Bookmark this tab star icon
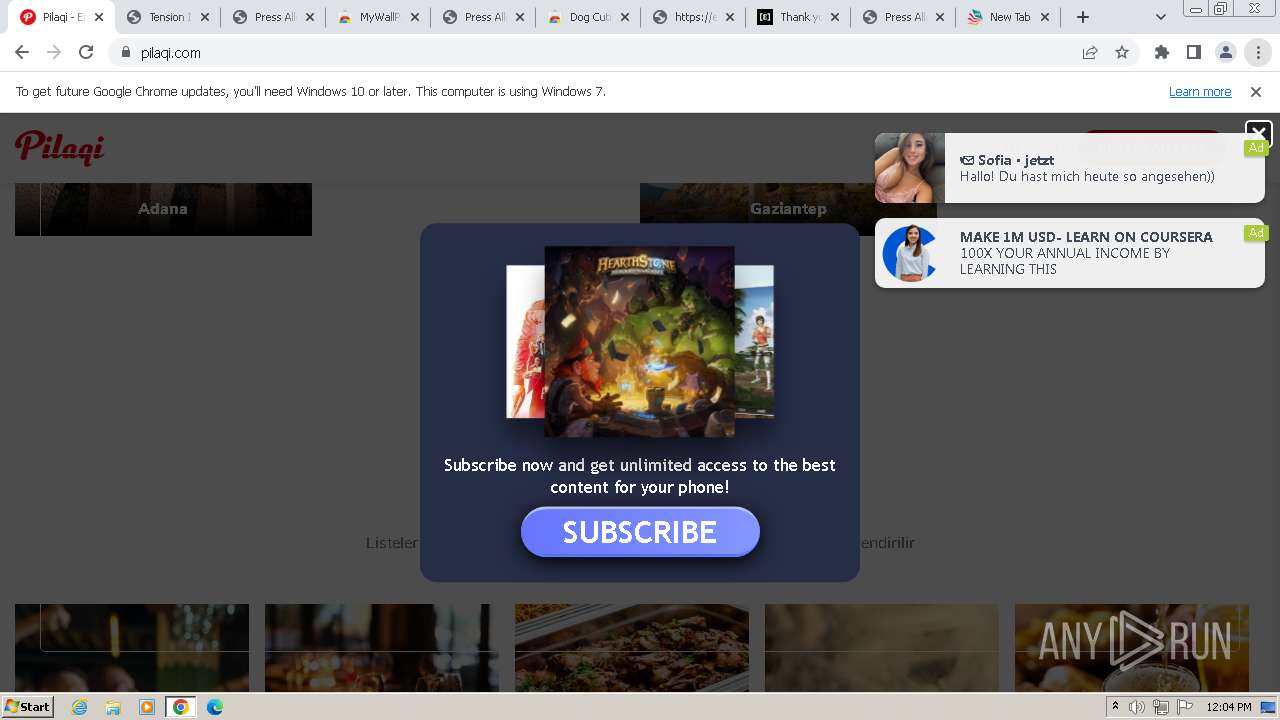The width and height of the screenshot is (1280, 720). tap(1122, 53)
